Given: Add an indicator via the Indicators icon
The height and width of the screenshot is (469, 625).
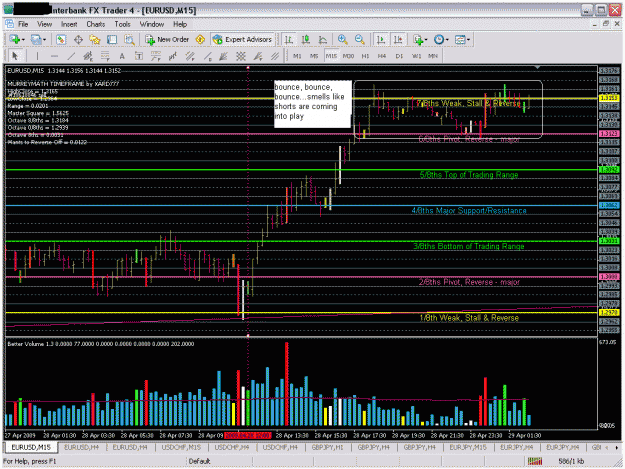Looking at the screenshot, I should click(x=418, y=39).
